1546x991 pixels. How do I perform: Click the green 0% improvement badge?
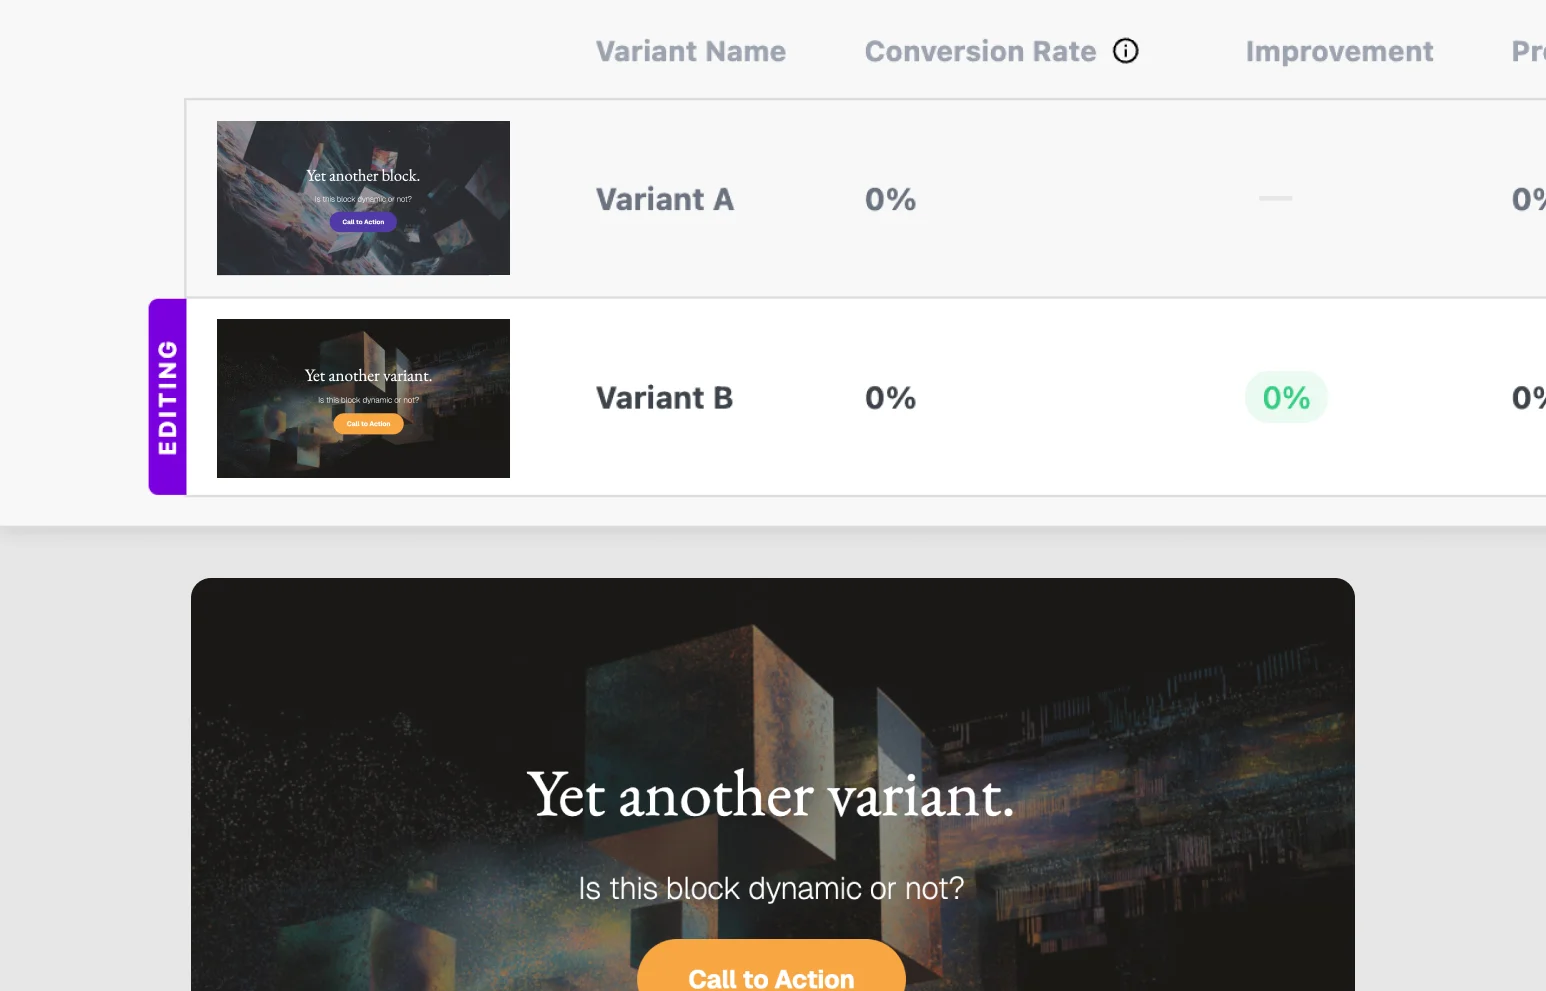tap(1286, 398)
